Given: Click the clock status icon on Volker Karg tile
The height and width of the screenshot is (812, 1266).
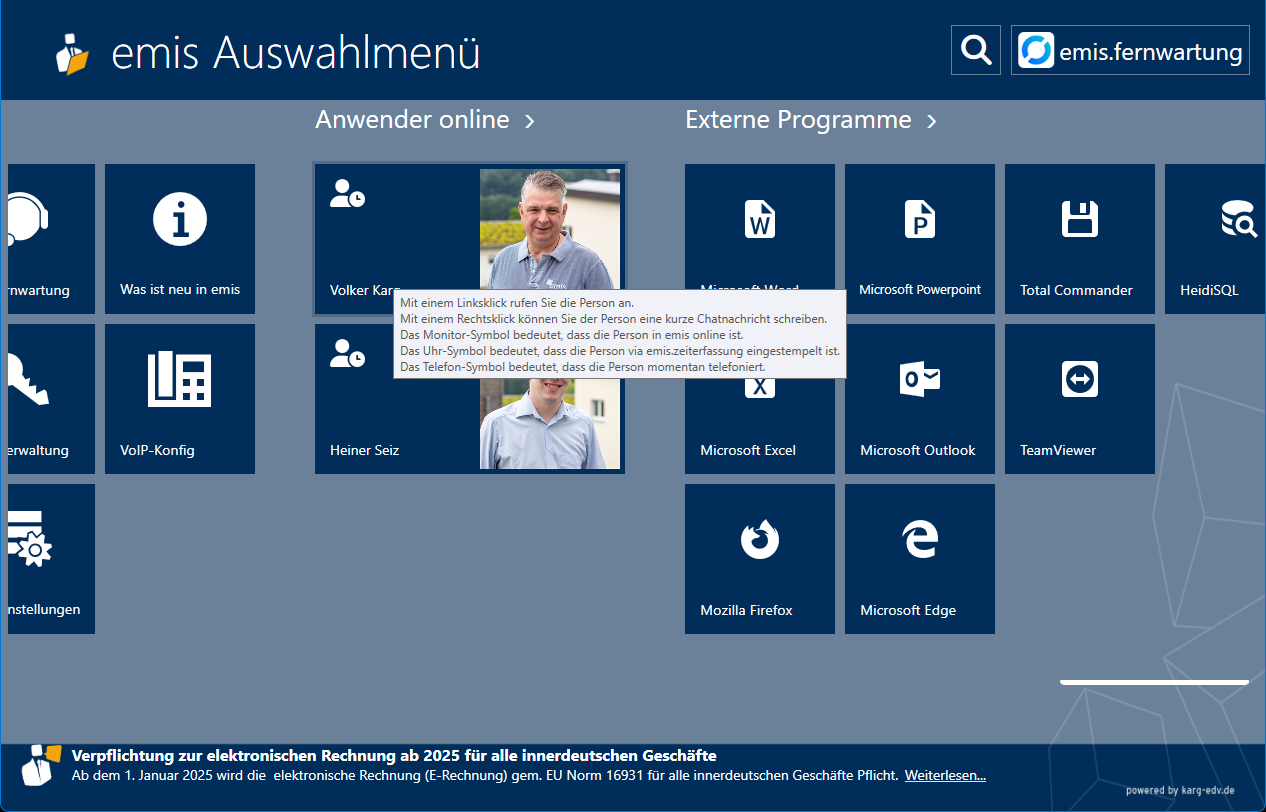Looking at the screenshot, I should (x=347, y=194).
